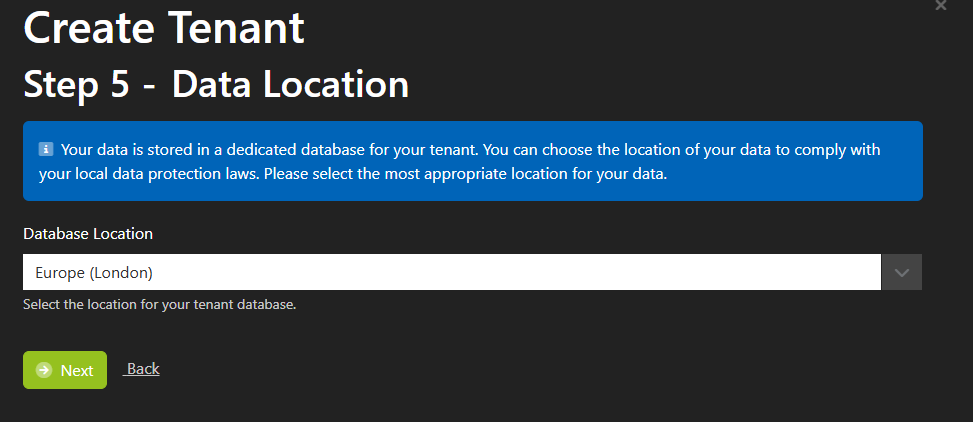Click the Next button
The image size is (973, 422).
[x=65, y=370]
